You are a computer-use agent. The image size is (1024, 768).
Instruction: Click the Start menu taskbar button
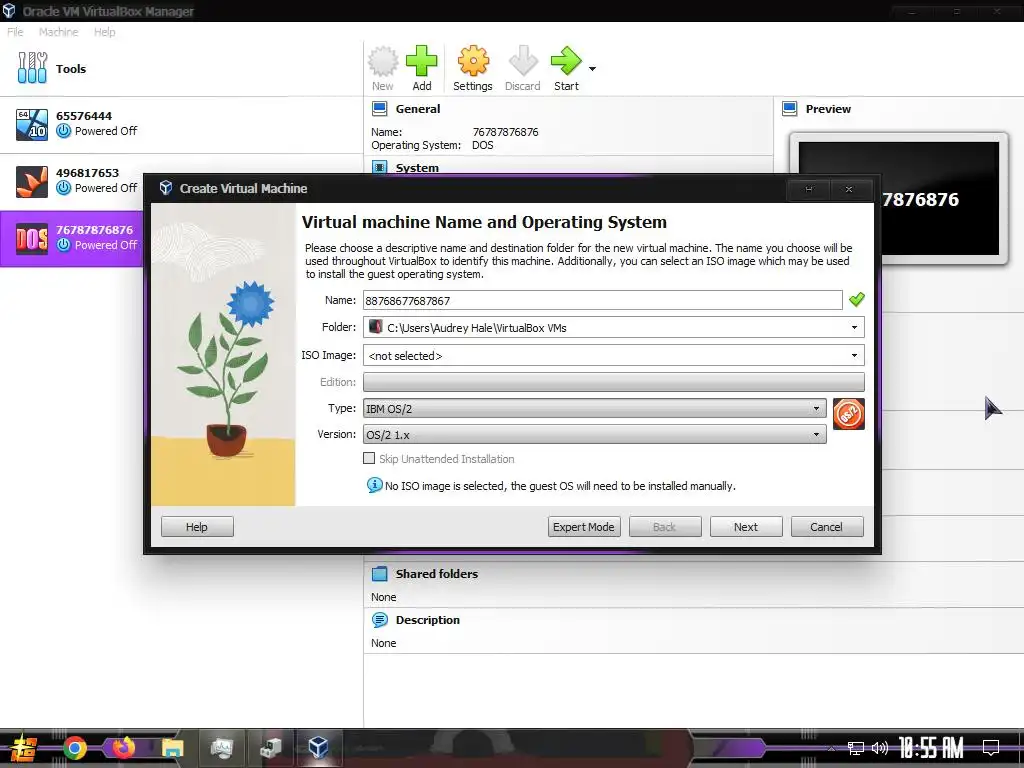tap(24, 748)
